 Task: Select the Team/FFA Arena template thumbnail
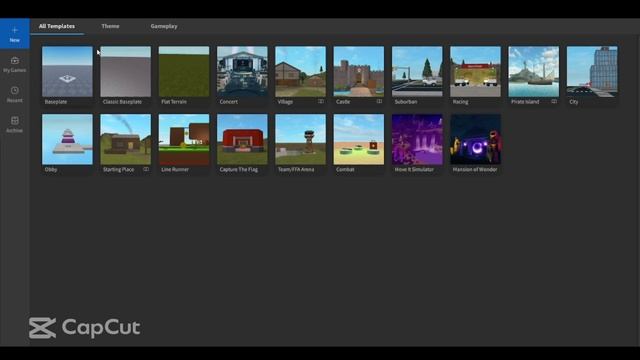pos(300,139)
